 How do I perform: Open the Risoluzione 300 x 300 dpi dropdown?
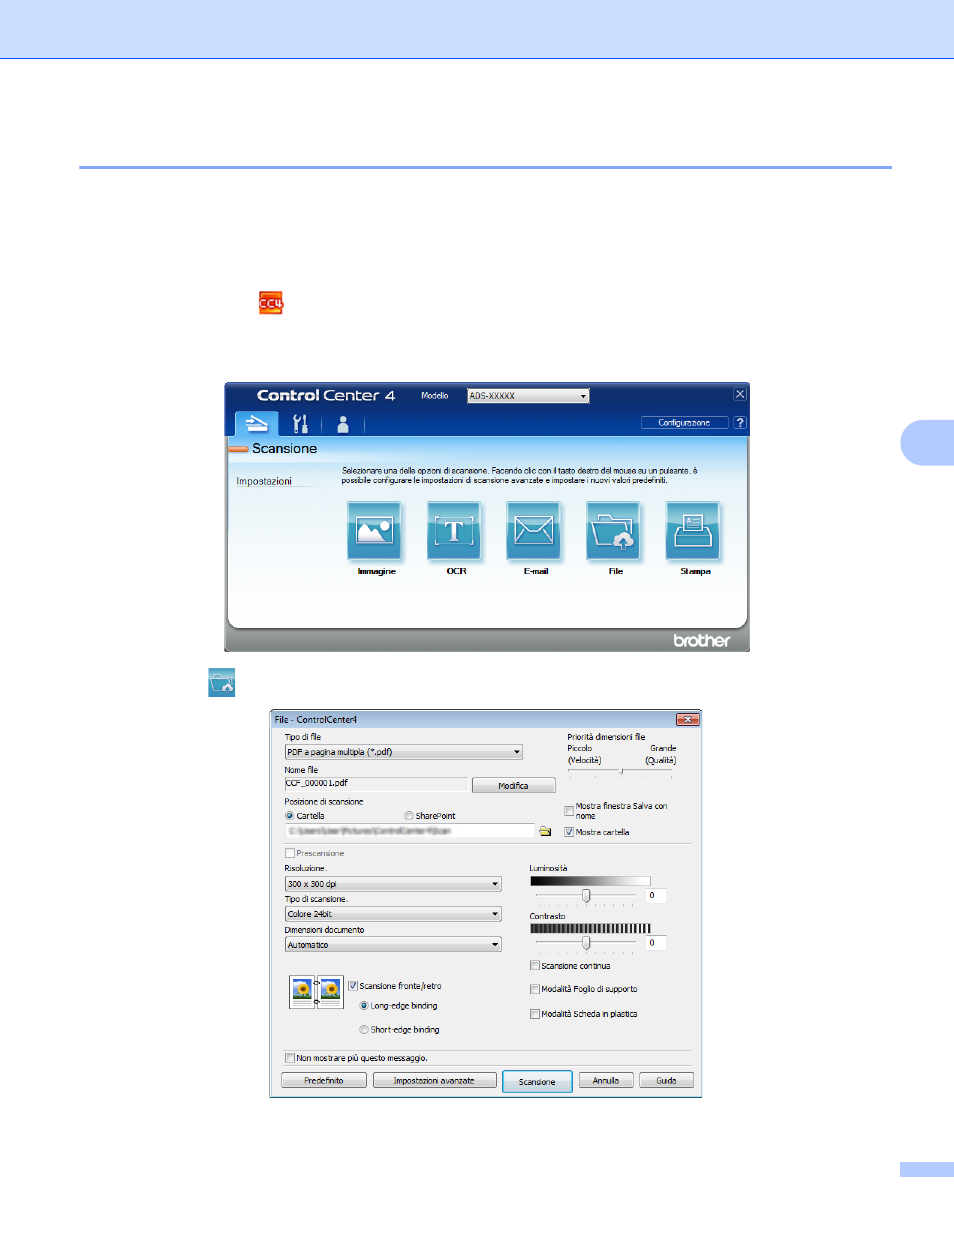pos(393,884)
